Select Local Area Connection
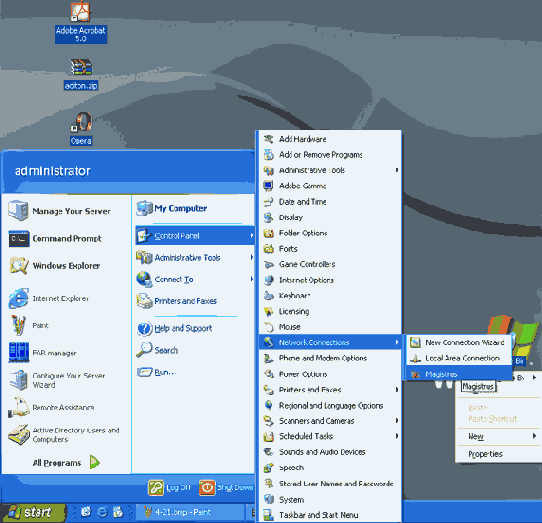This screenshot has height=523, width=542. pos(459,358)
